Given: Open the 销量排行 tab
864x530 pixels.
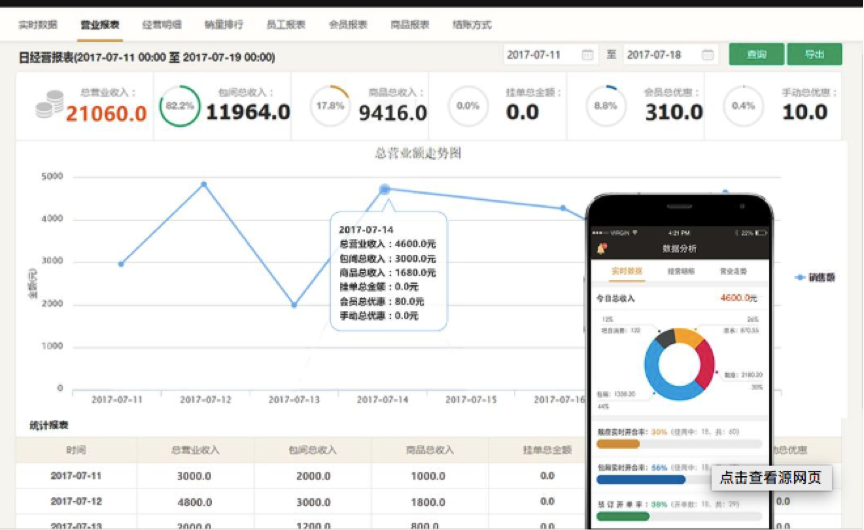Looking at the screenshot, I should tap(224, 25).
